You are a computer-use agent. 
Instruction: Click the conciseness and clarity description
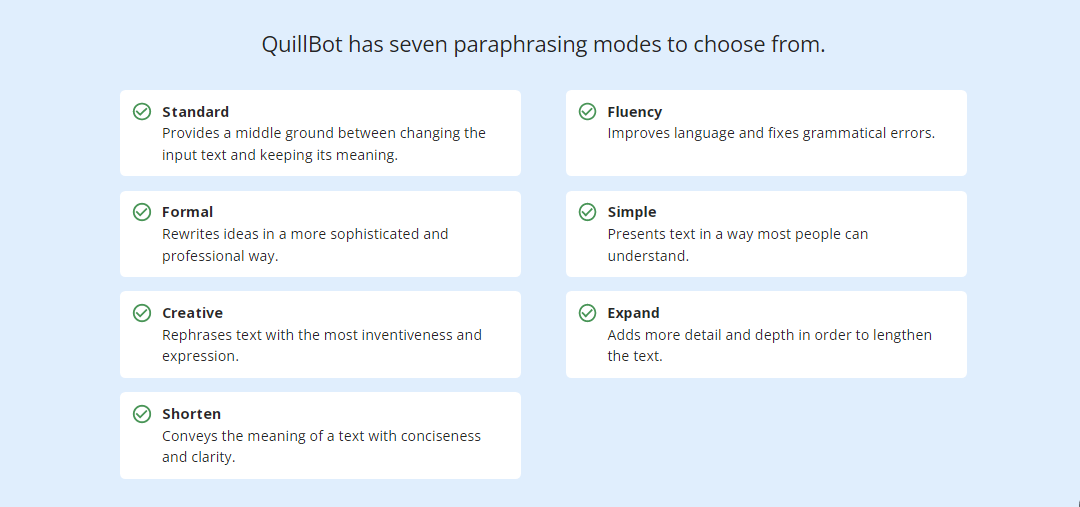pyautogui.click(x=321, y=446)
